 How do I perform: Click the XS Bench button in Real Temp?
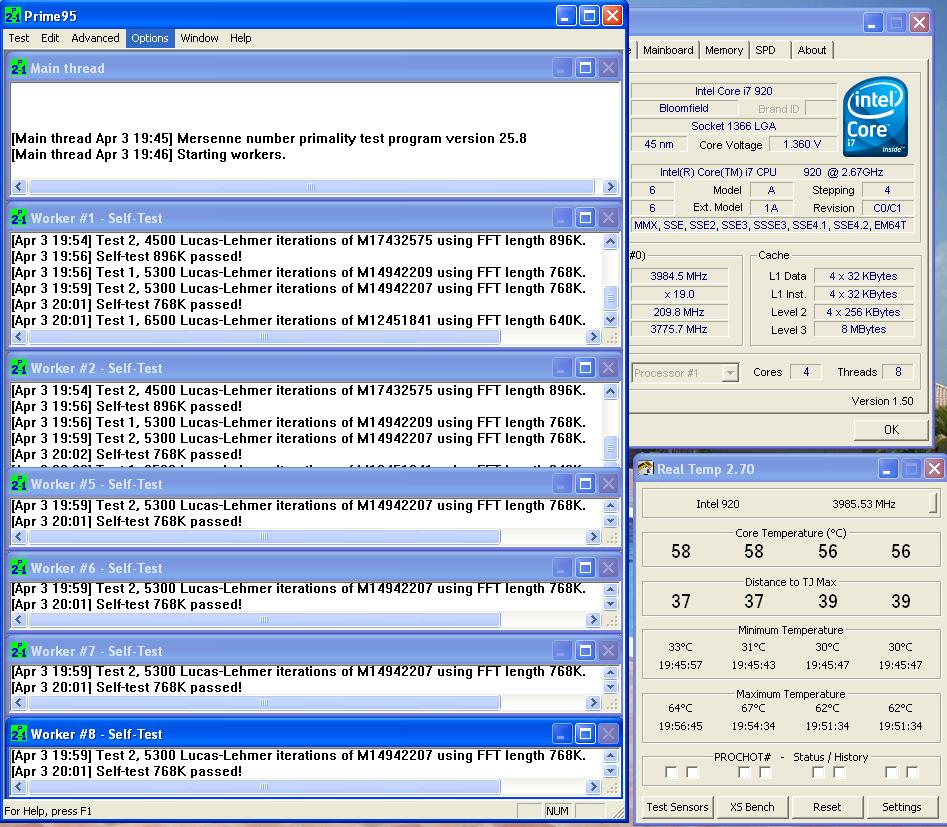coord(752,807)
